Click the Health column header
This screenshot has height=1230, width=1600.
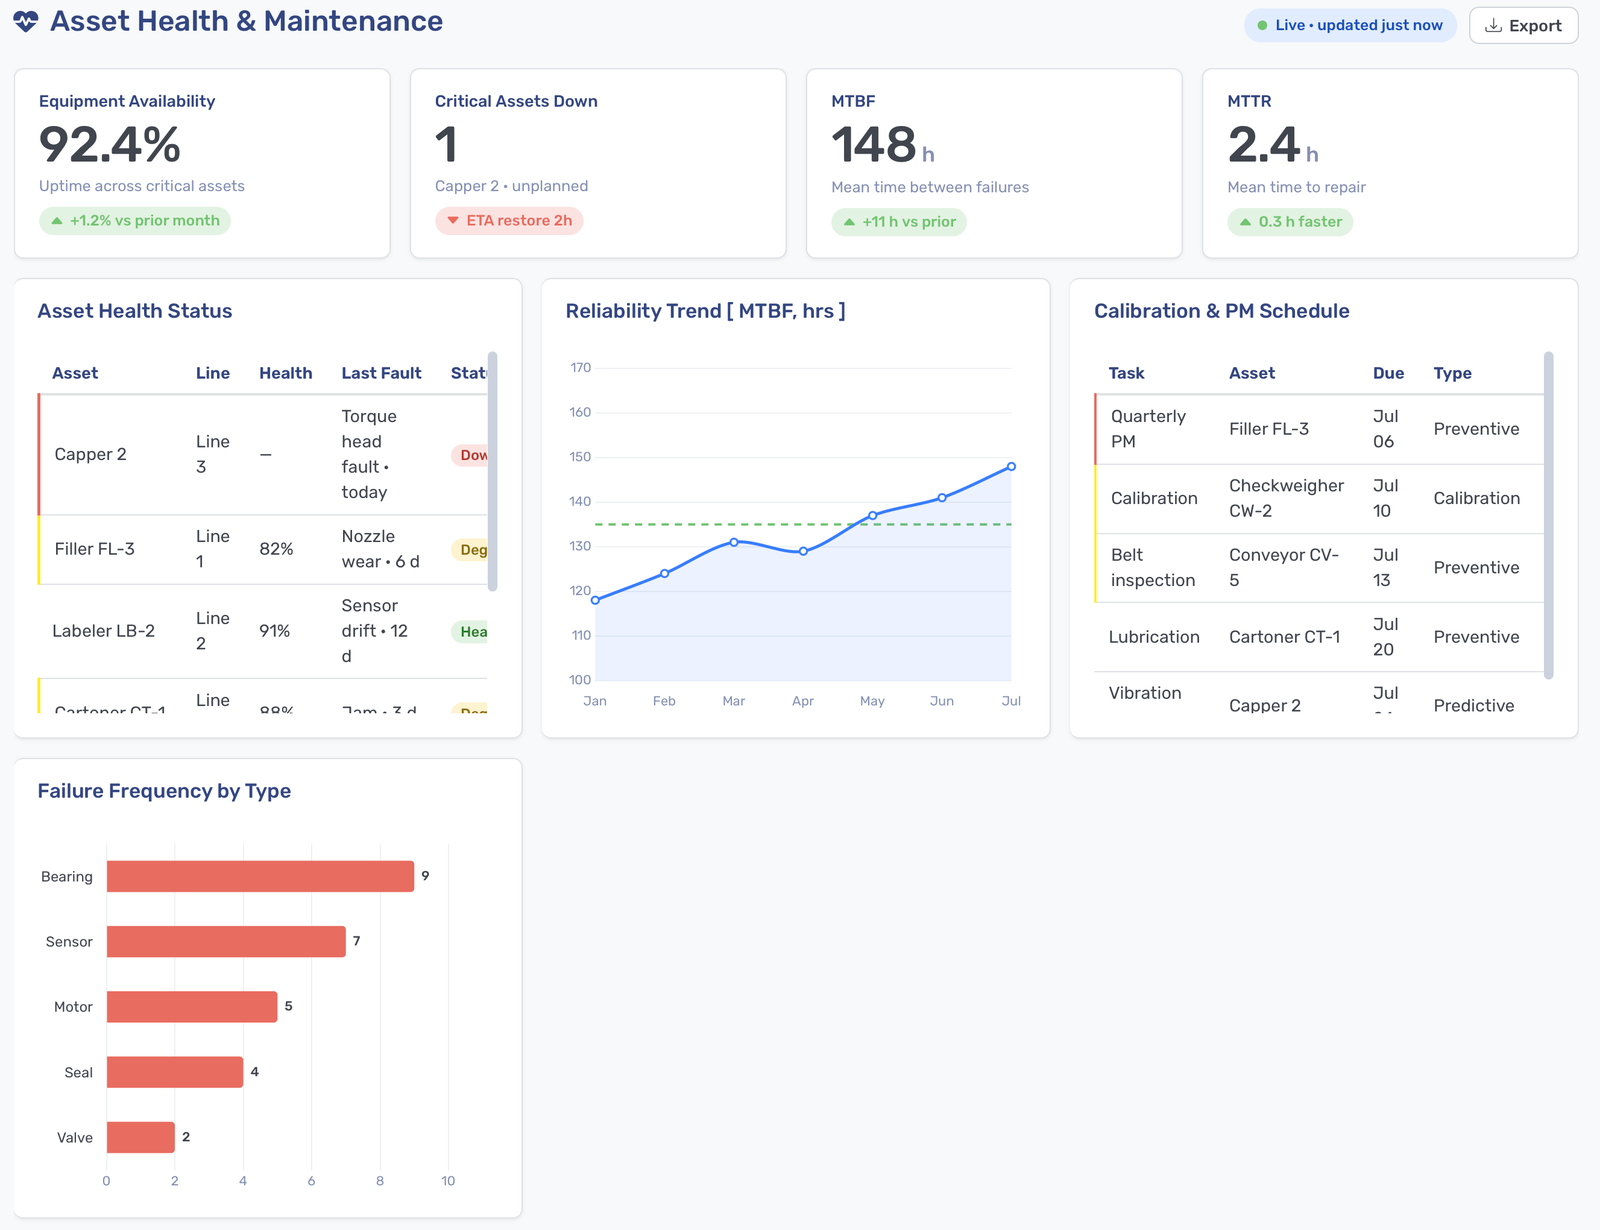coord(285,373)
